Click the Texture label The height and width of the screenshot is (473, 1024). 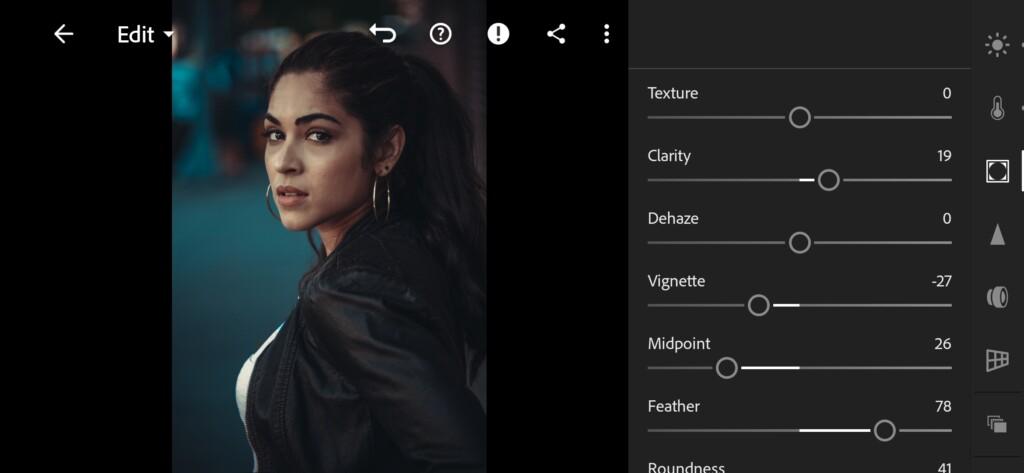tap(673, 93)
